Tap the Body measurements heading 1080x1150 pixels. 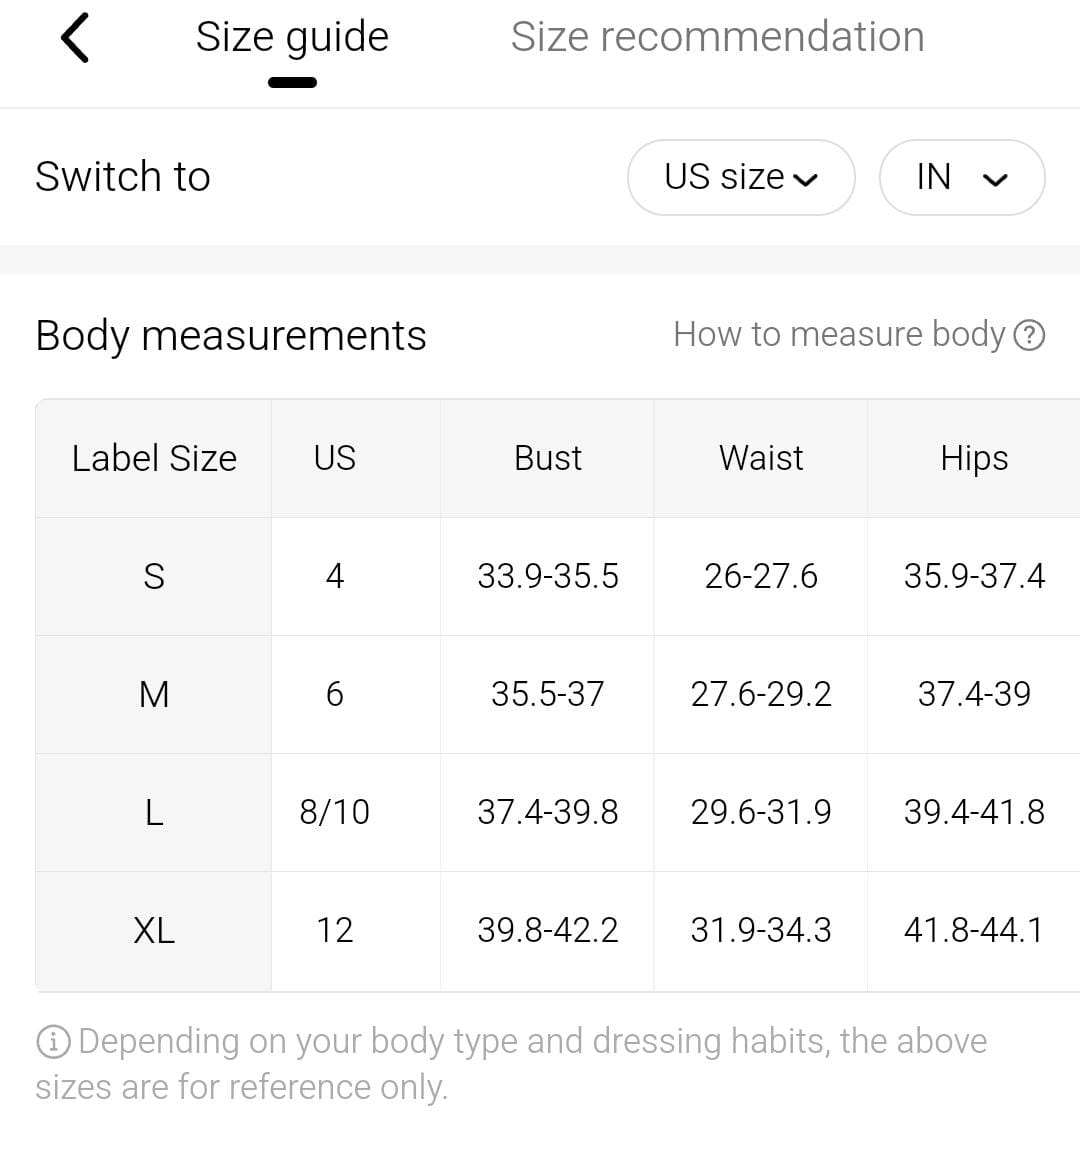tap(231, 335)
